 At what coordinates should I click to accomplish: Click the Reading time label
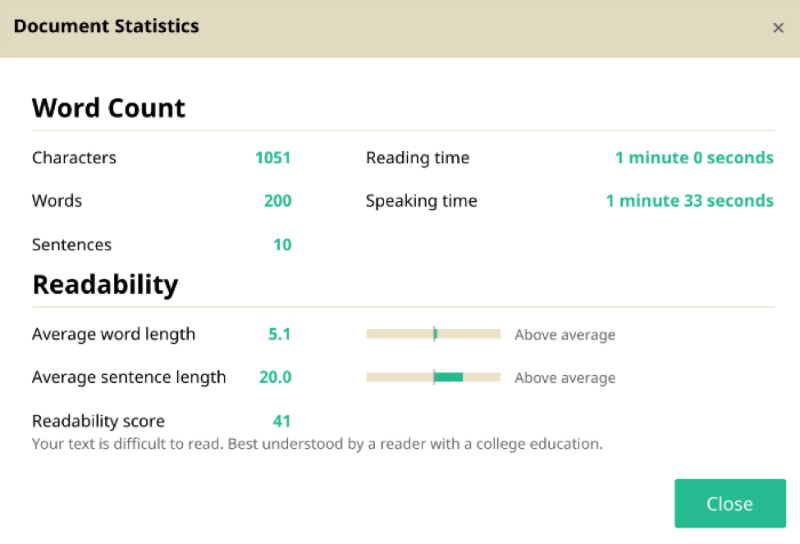point(417,158)
